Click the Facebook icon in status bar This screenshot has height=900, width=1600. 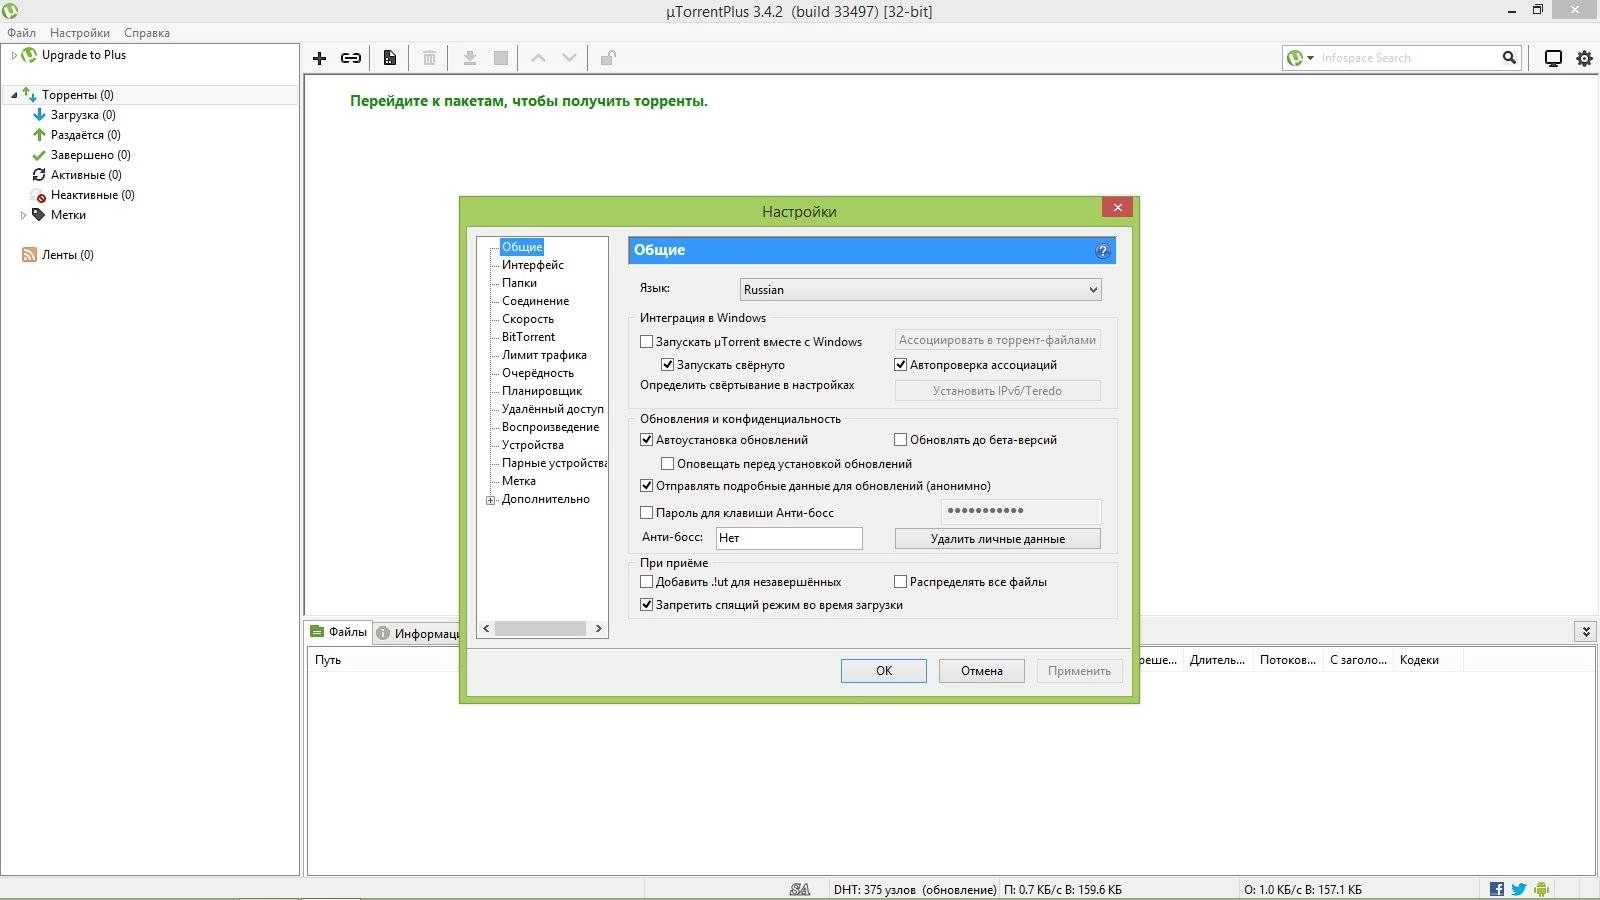pyautogui.click(x=1497, y=889)
